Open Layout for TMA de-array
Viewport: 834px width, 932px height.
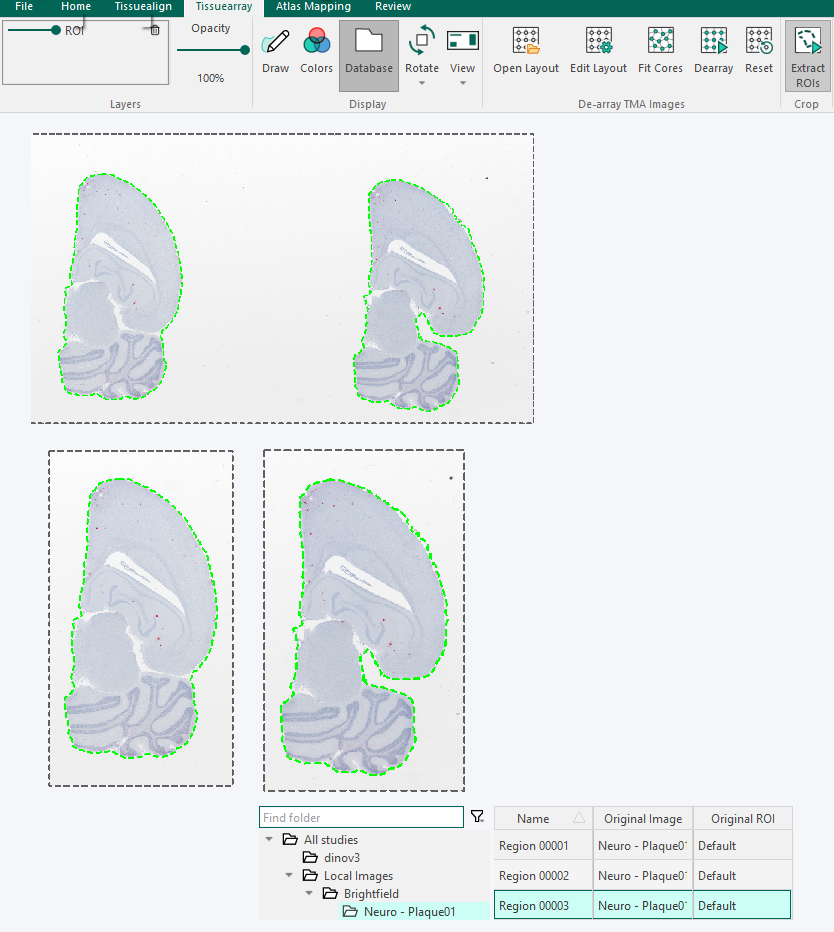click(x=525, y=52)
